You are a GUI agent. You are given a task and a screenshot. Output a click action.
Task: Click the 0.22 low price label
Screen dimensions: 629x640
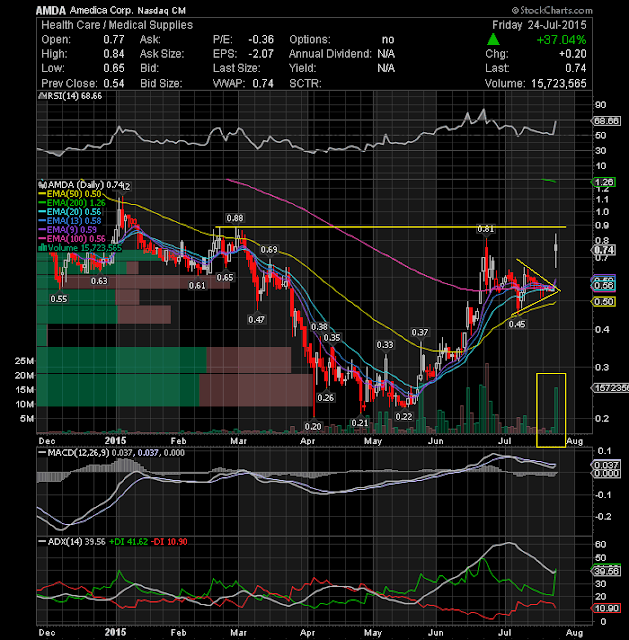[x=404, y=416]
